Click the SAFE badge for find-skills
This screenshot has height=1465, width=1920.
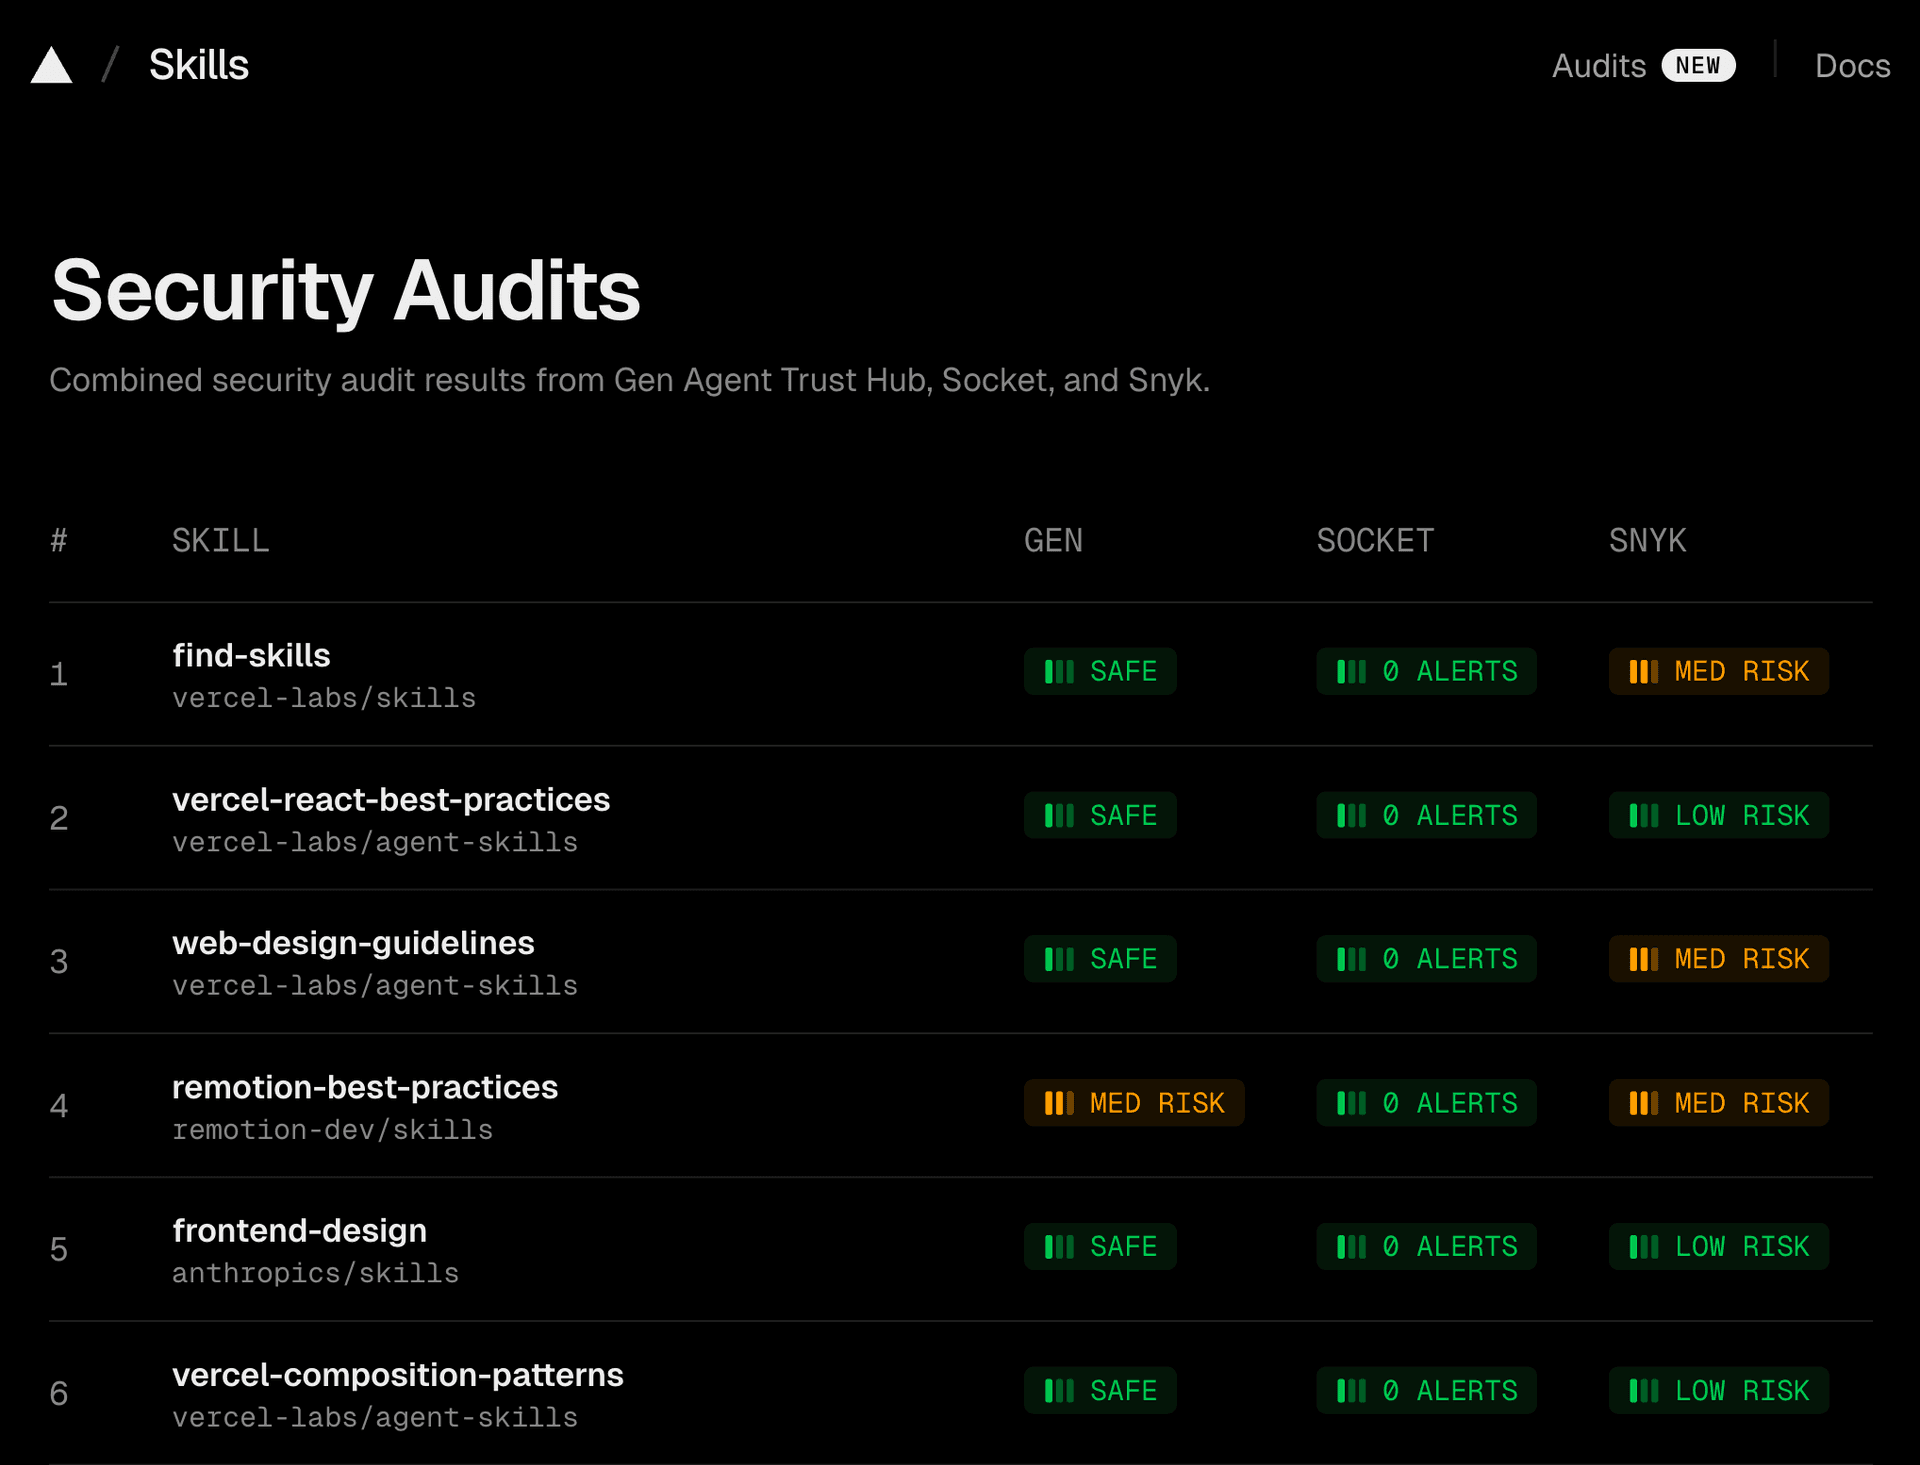click(1100, 671)
